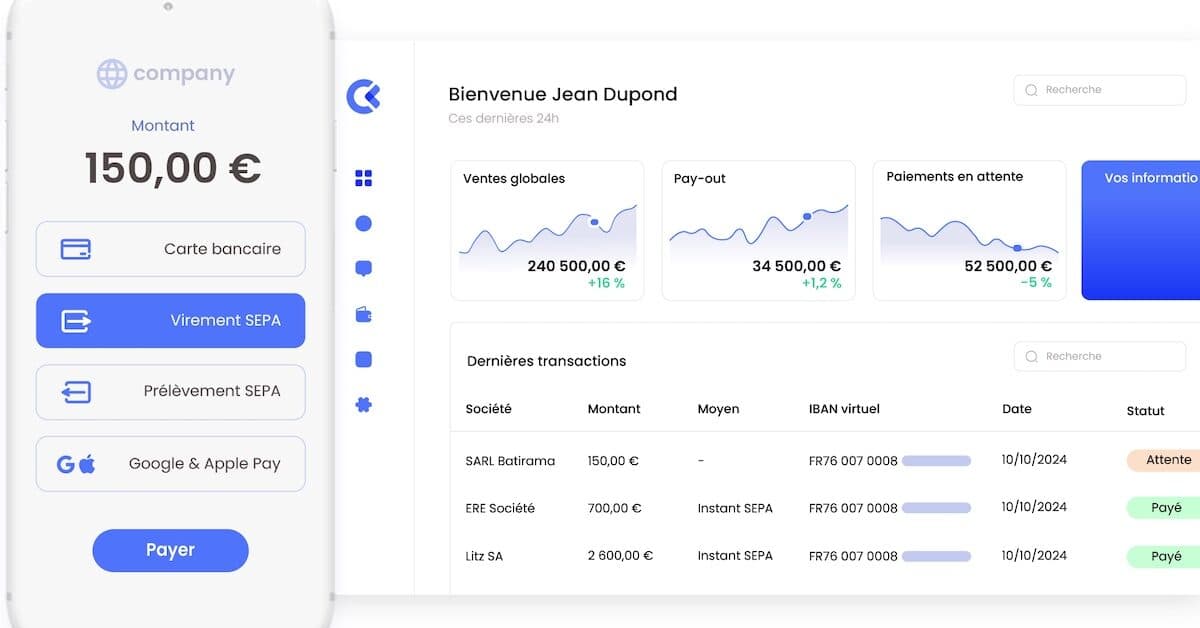The height and width of the screenshot is (628, 1200).
Task: Click the data point on Ventes globales chart
Action: 594,222
